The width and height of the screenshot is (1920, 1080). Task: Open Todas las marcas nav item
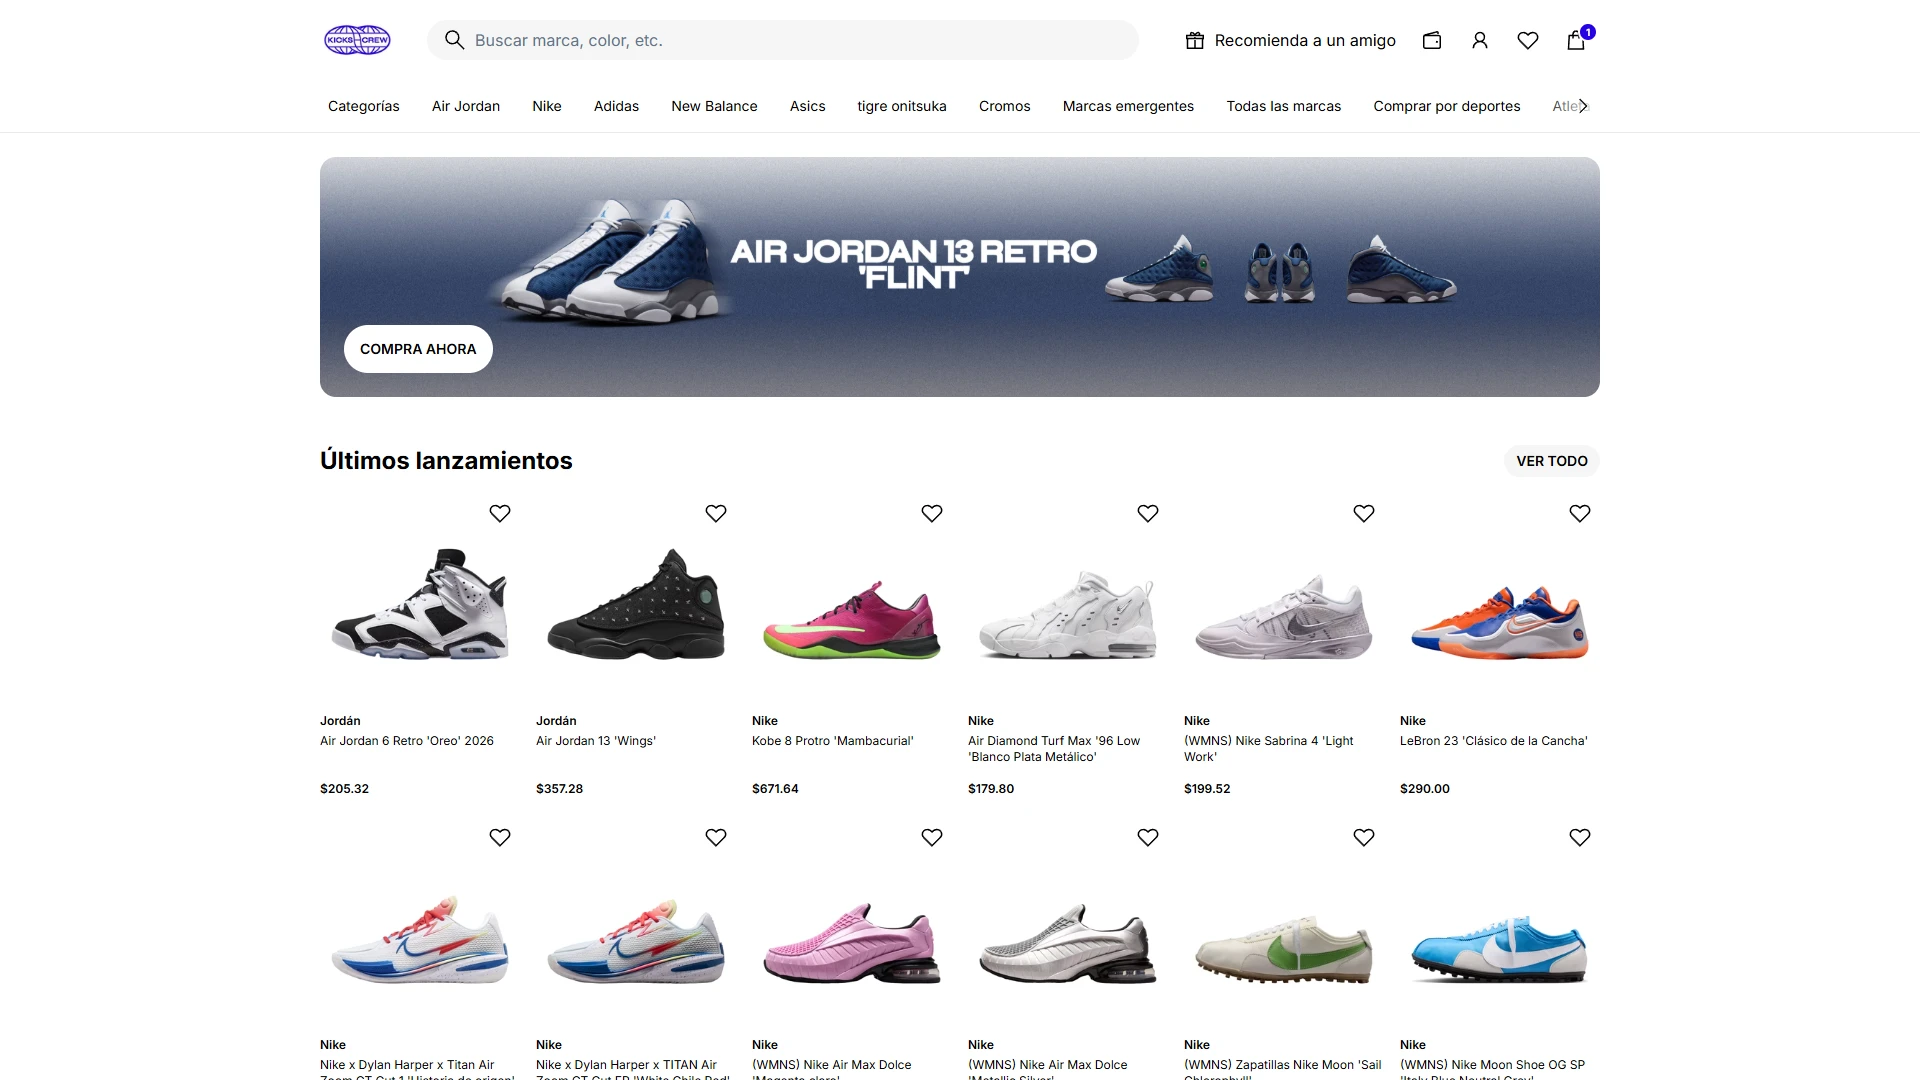(x=1284, y=106)
